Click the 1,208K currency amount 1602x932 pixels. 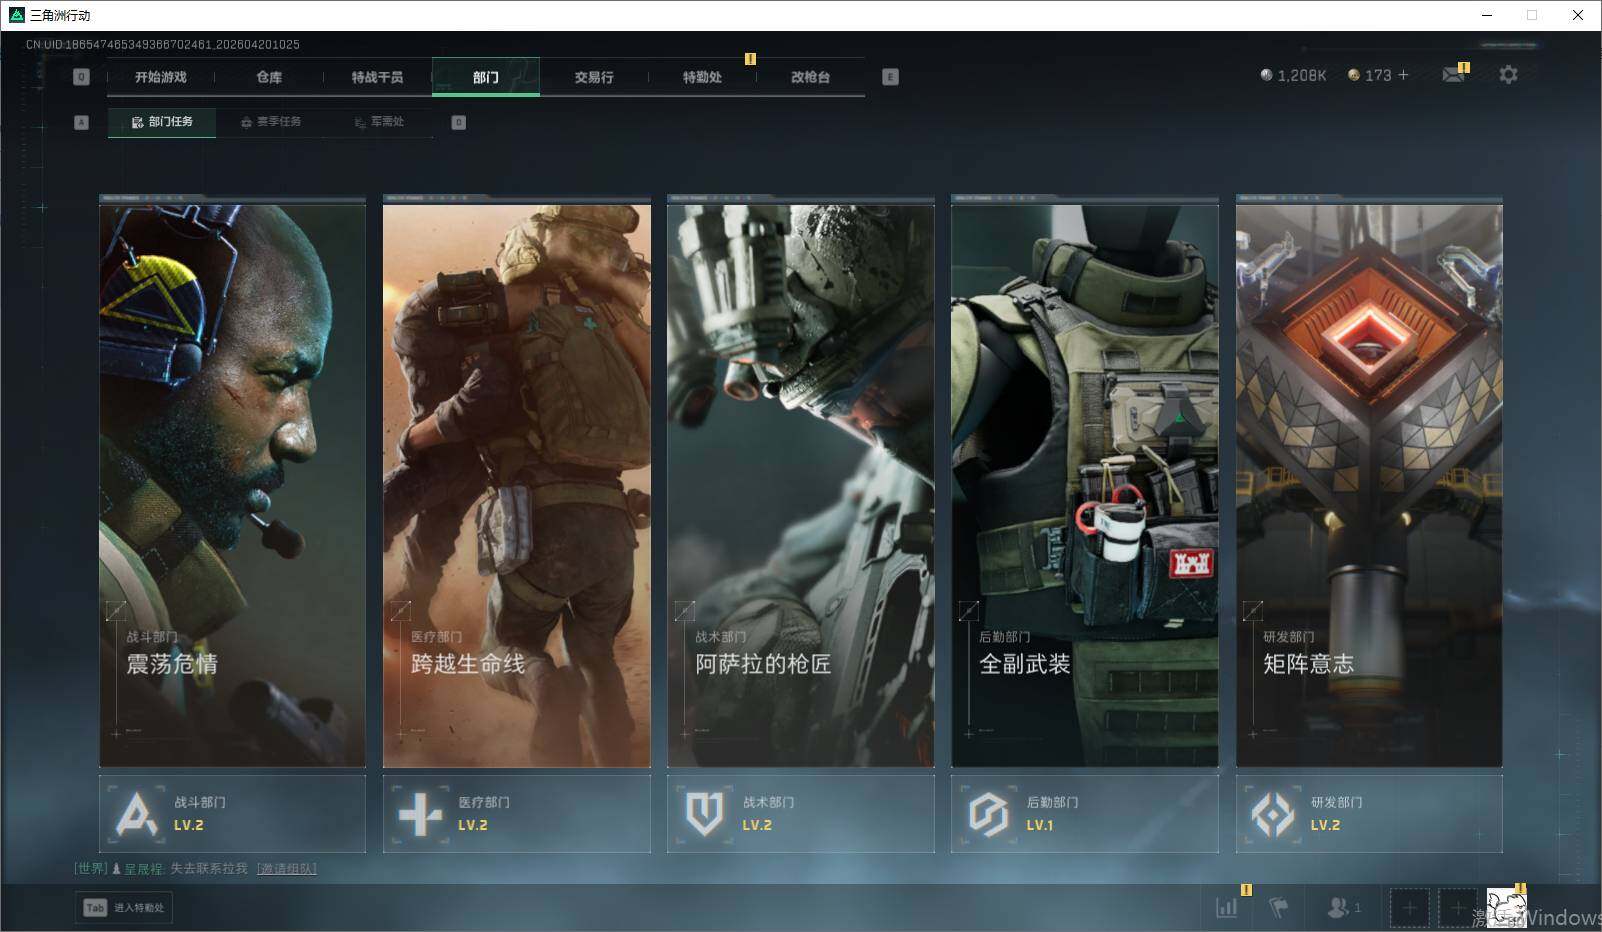(x=1302, y=75)
